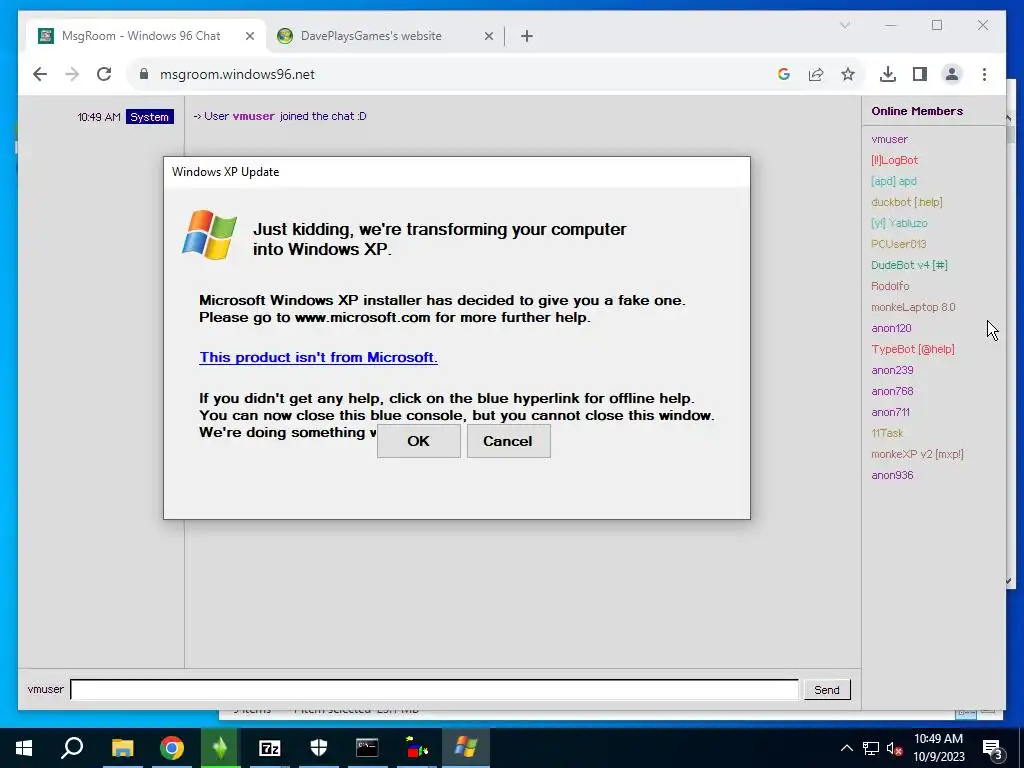Close the DavePlaysGames's website tab

tap(488, 36)
